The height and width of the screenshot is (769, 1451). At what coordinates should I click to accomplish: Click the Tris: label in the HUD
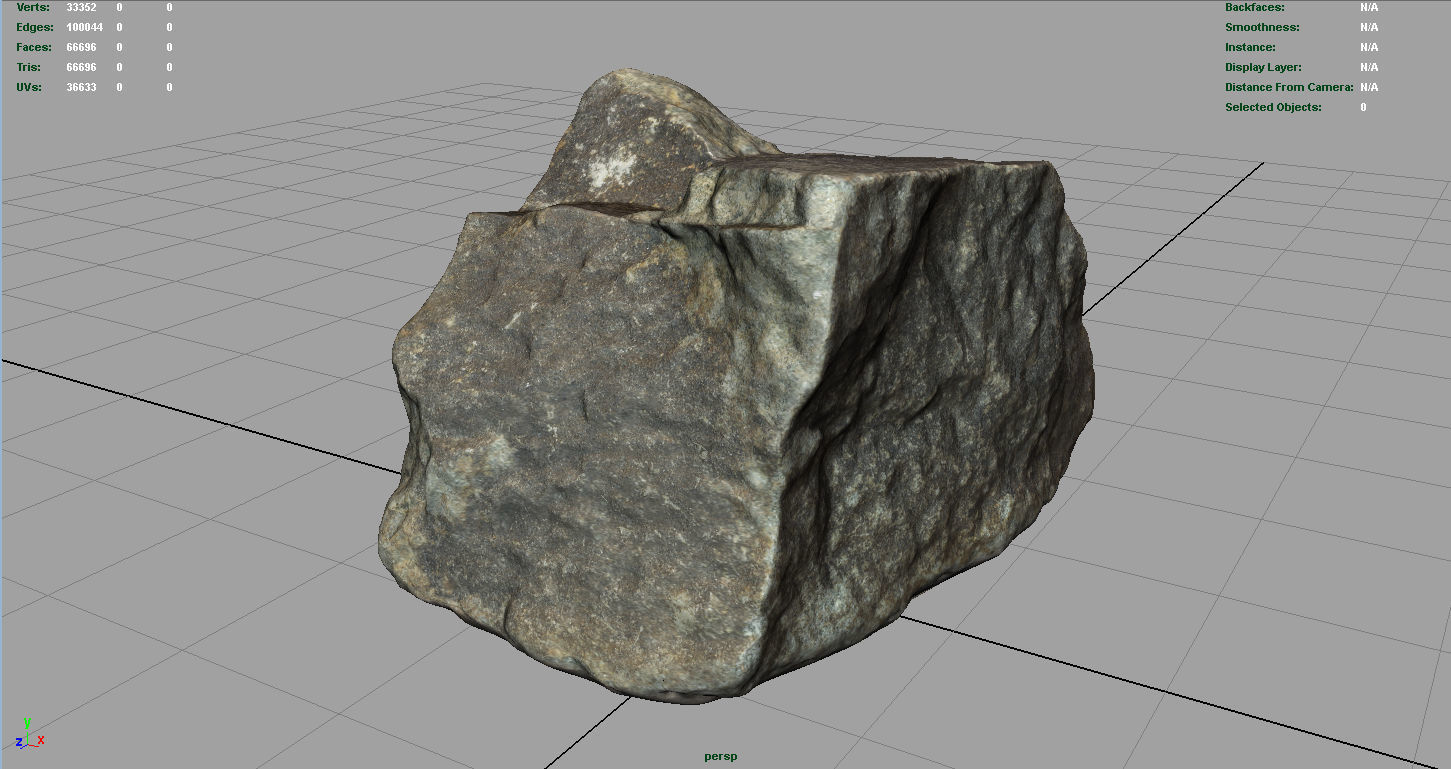[x=29, y=67]
